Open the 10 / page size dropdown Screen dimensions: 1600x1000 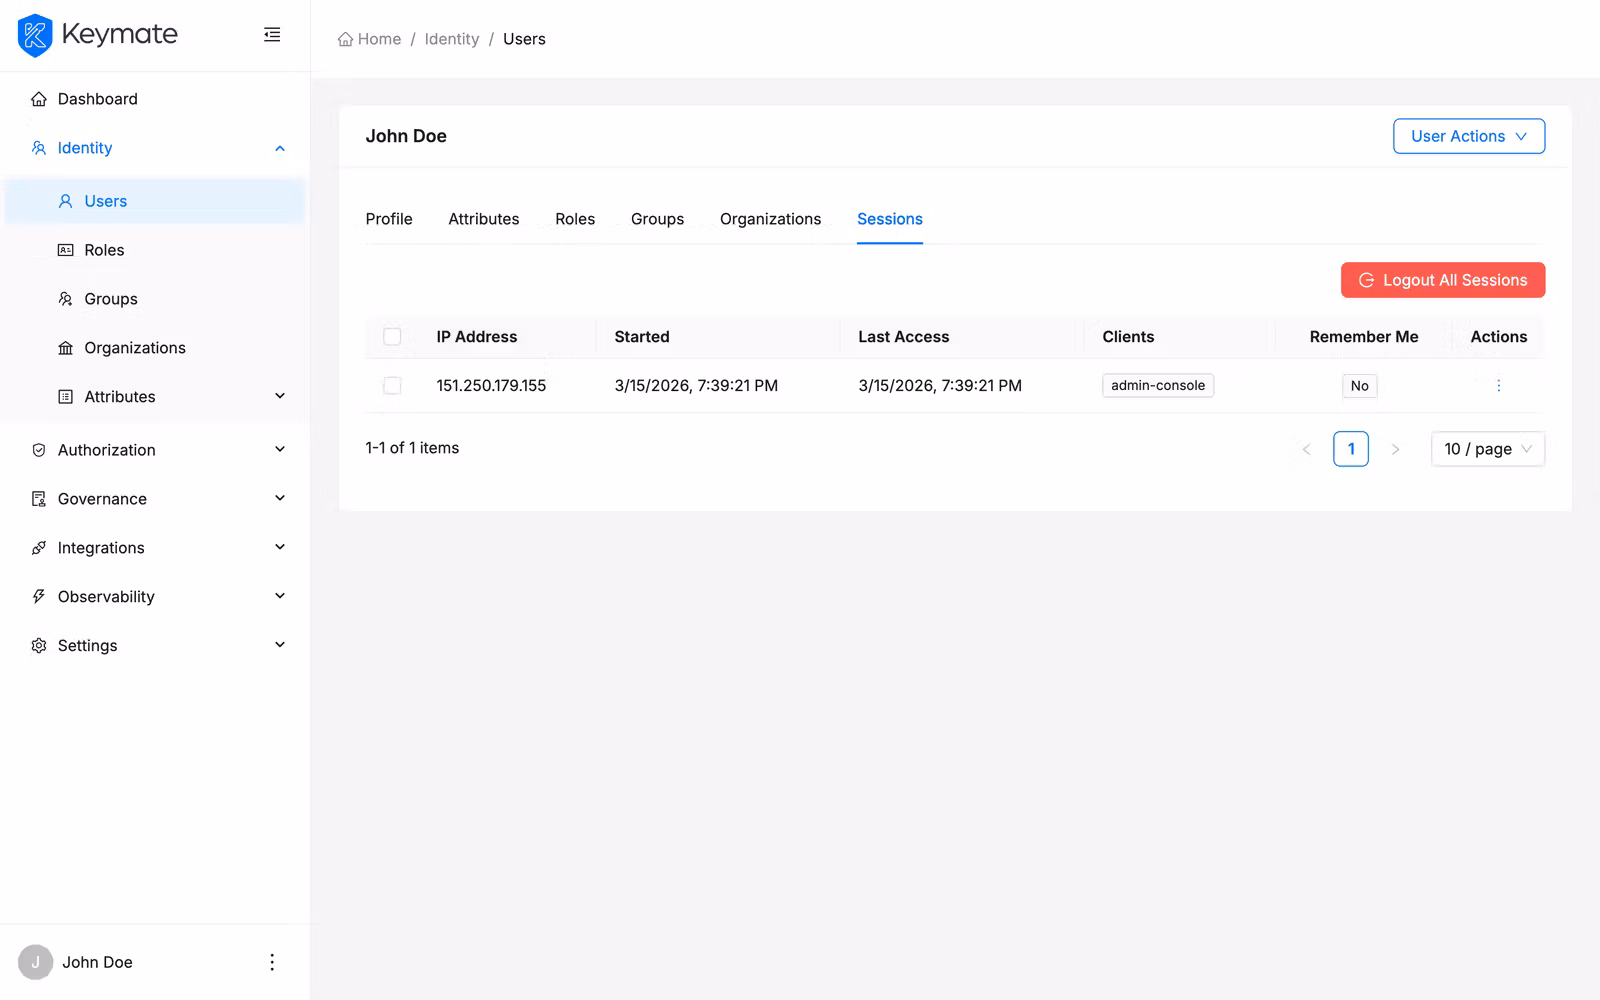point(1487,449)
